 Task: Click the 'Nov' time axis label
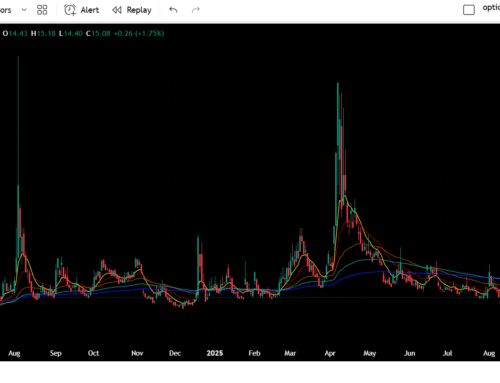pyautogui.click(x=137, y=353)
